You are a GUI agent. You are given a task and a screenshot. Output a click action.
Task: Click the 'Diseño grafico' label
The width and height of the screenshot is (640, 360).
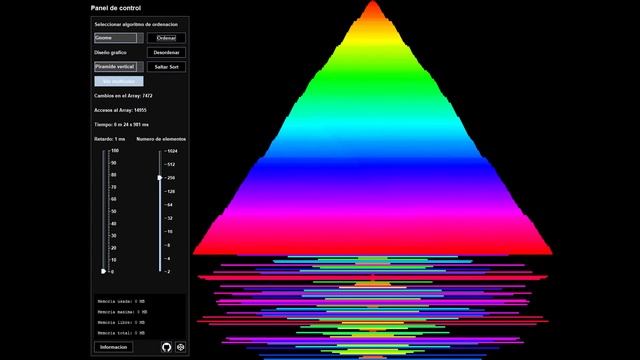(110, 53)
